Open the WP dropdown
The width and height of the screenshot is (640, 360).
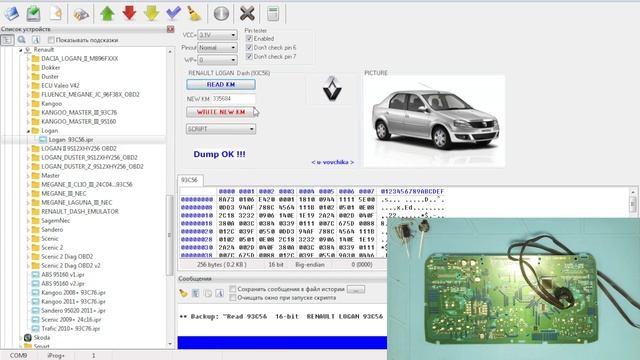pyautogui.click(x=217, y=60)
